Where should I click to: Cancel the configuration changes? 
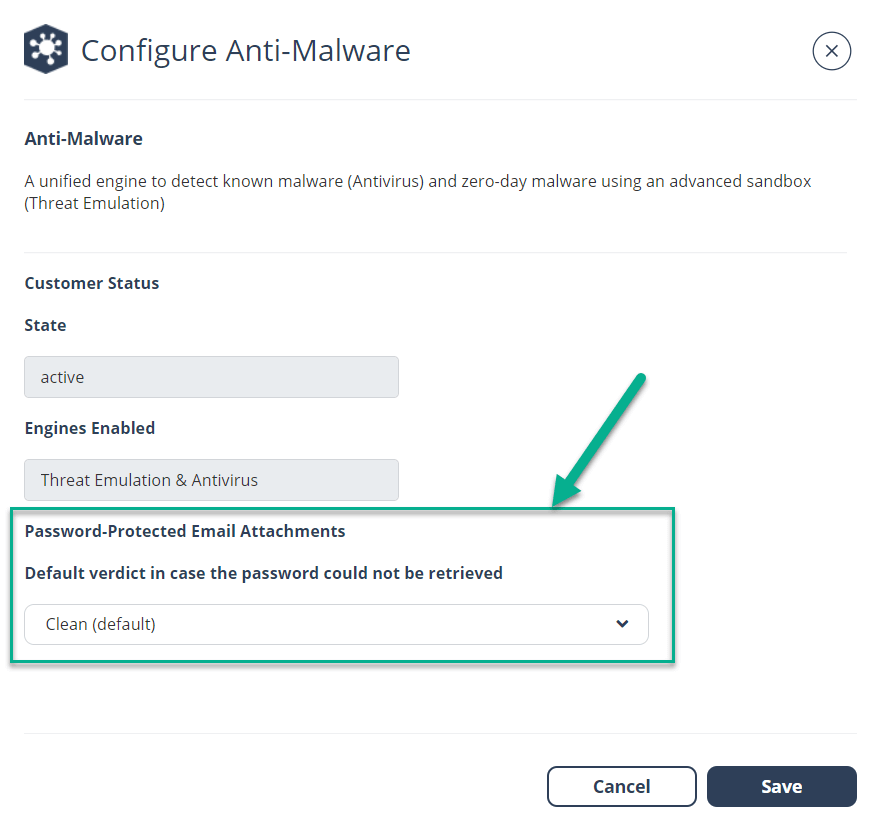coord(622,786)
